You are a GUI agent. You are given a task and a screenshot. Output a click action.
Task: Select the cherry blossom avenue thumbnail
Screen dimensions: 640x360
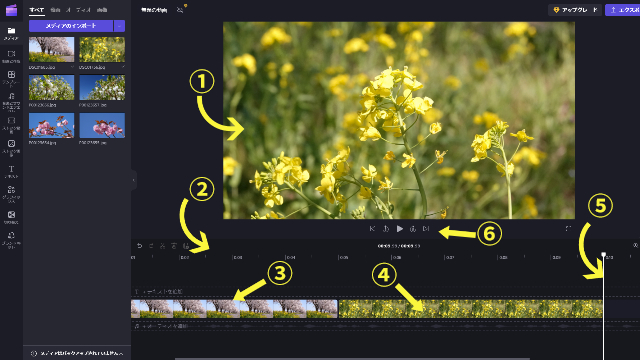click(51, 49)
